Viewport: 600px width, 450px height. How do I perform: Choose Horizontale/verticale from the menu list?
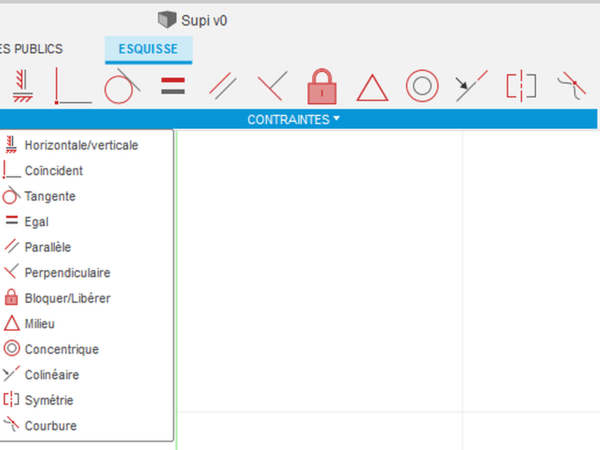[81, 145]
